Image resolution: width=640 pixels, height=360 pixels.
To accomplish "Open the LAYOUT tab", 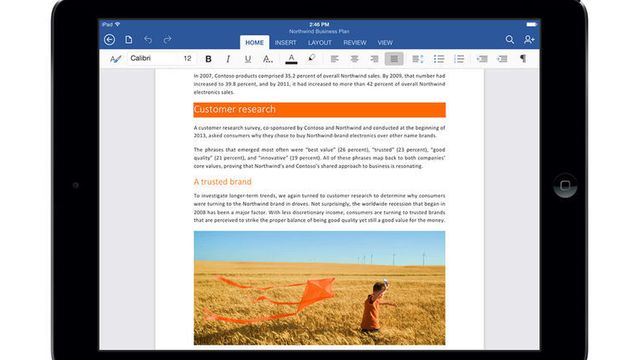I will (320, 42).
